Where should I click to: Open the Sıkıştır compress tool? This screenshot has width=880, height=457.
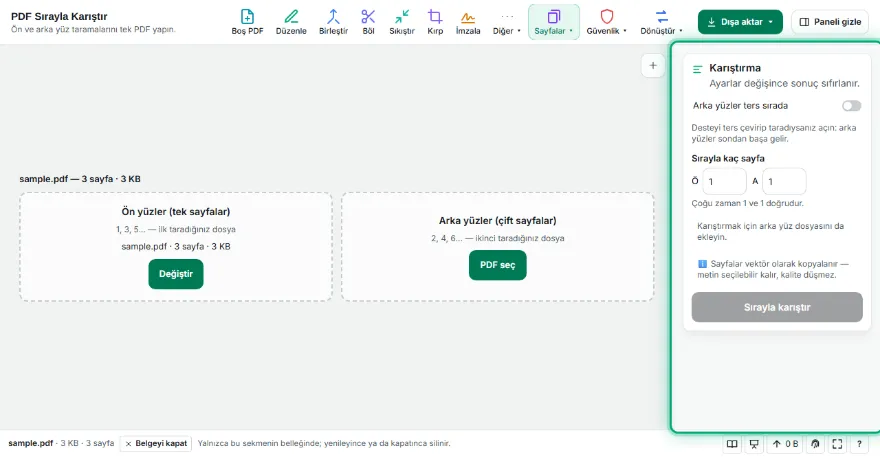click(402, 22)
